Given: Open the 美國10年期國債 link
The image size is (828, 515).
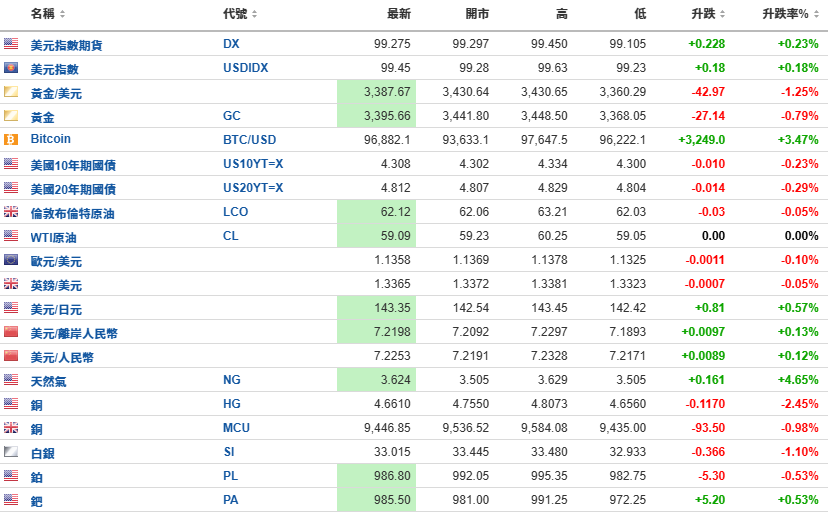Looking at the screenshot, I should (73, 165).
